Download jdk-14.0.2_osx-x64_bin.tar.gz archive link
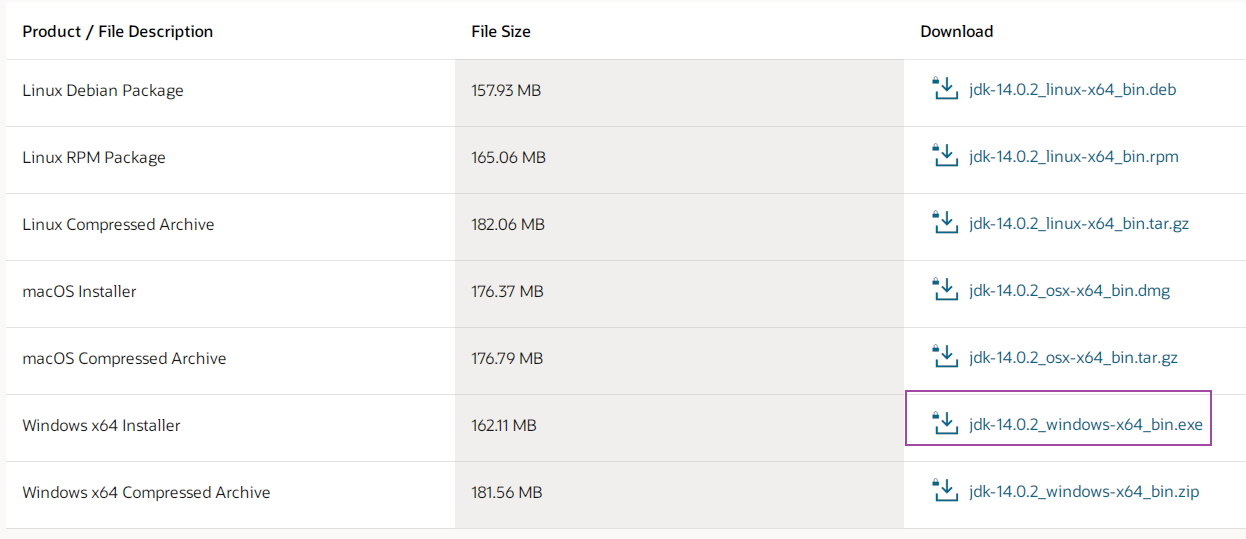1246x539 pixels. click(x=1074, y=358)
